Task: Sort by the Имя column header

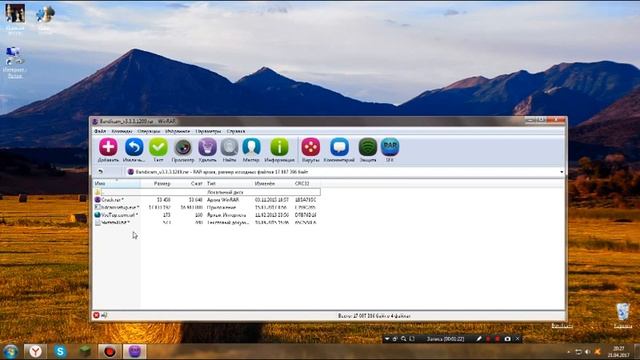Action: pos(117,184)
